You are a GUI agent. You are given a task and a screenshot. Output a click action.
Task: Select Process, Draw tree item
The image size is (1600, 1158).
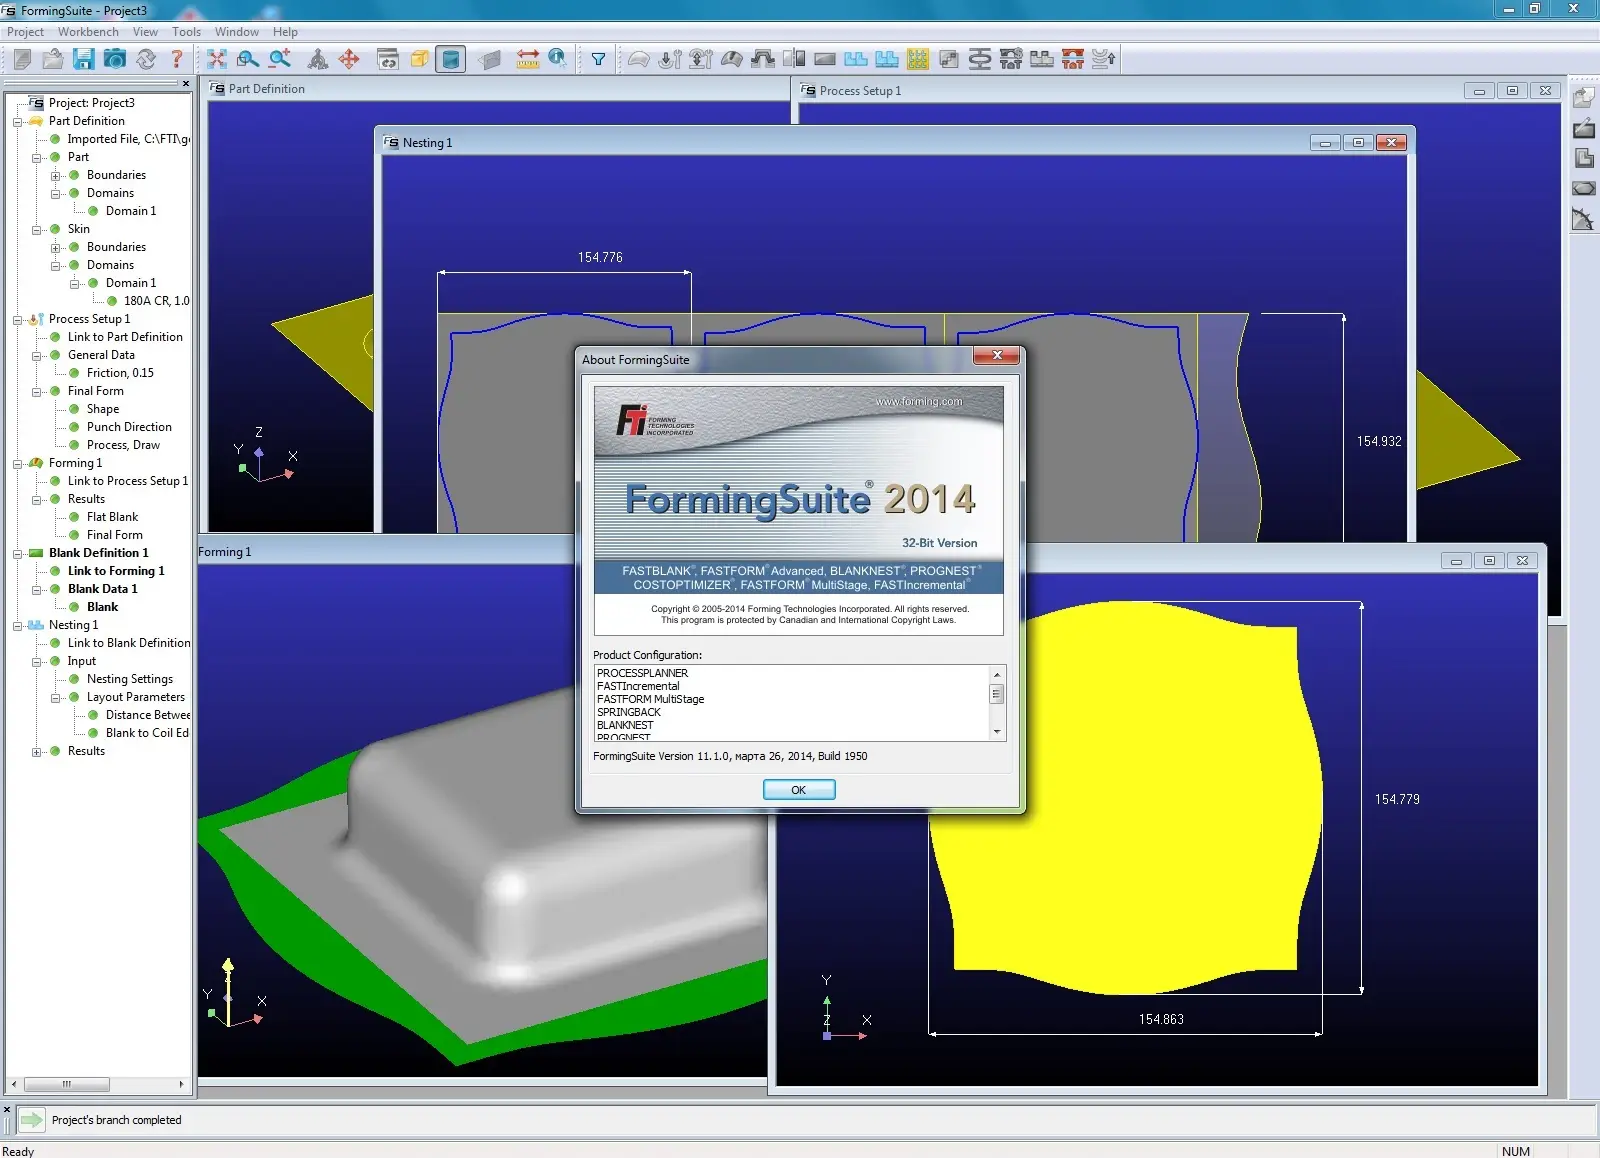coord(123,445)
